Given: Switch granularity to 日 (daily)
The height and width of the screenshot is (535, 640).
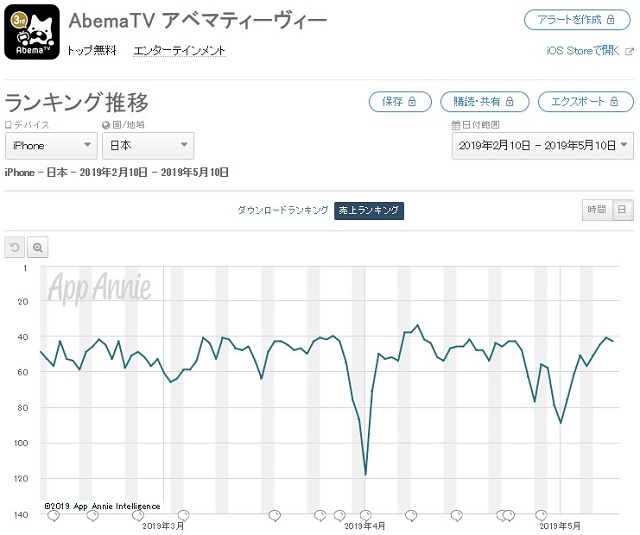Looking at the screenshot, I should (x=622, y=210).
